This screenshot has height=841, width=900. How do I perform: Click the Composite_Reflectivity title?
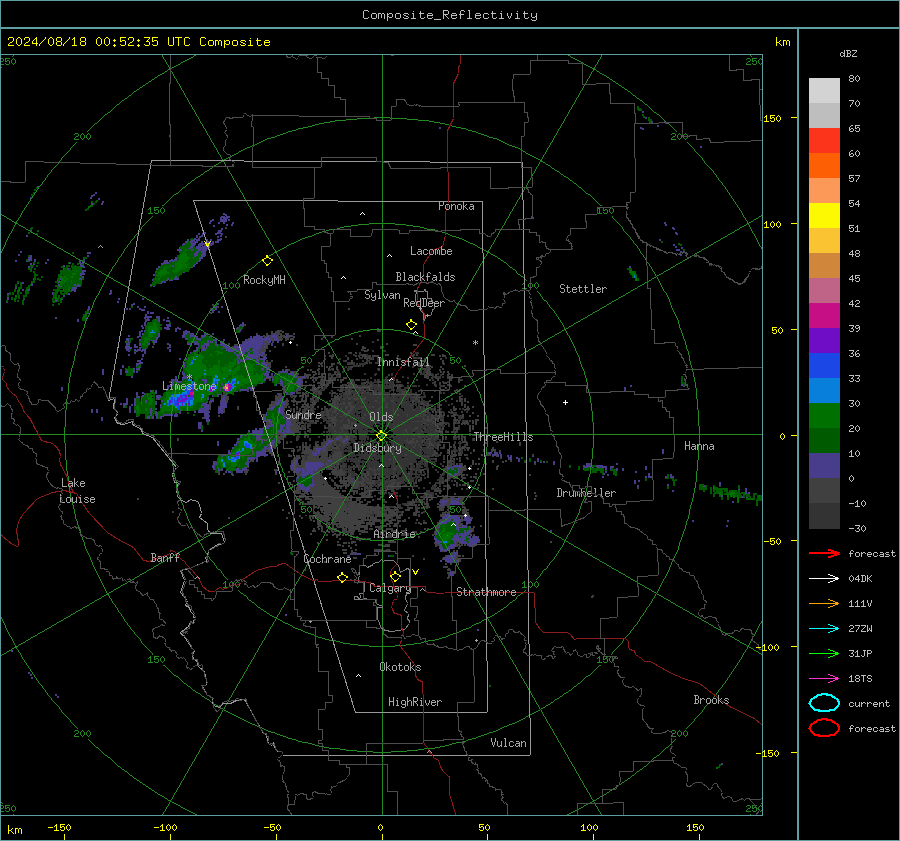point(450,15)
